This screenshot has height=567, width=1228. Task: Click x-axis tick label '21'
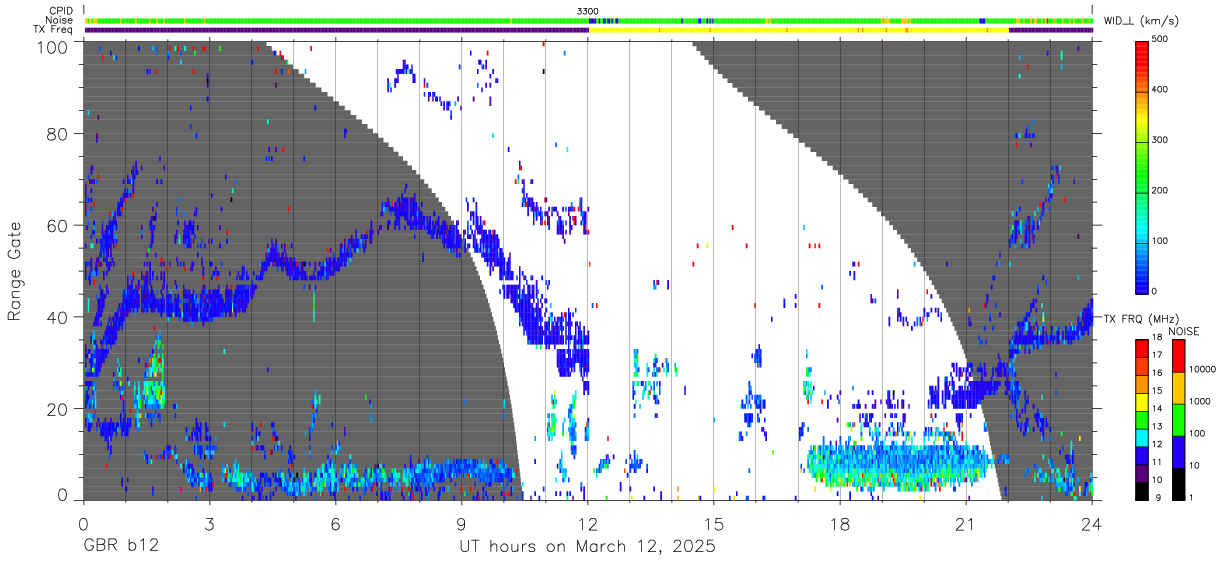point(966,523)
